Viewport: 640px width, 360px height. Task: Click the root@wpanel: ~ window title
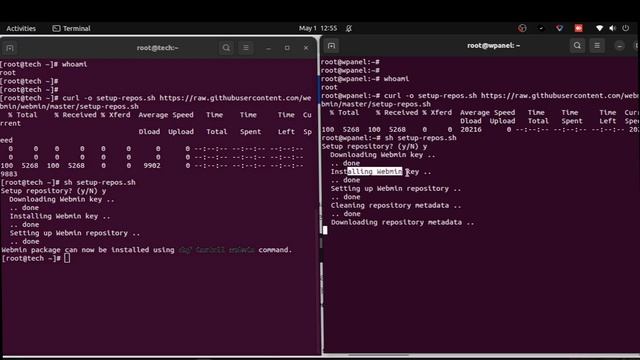click(x=493, y=45)
